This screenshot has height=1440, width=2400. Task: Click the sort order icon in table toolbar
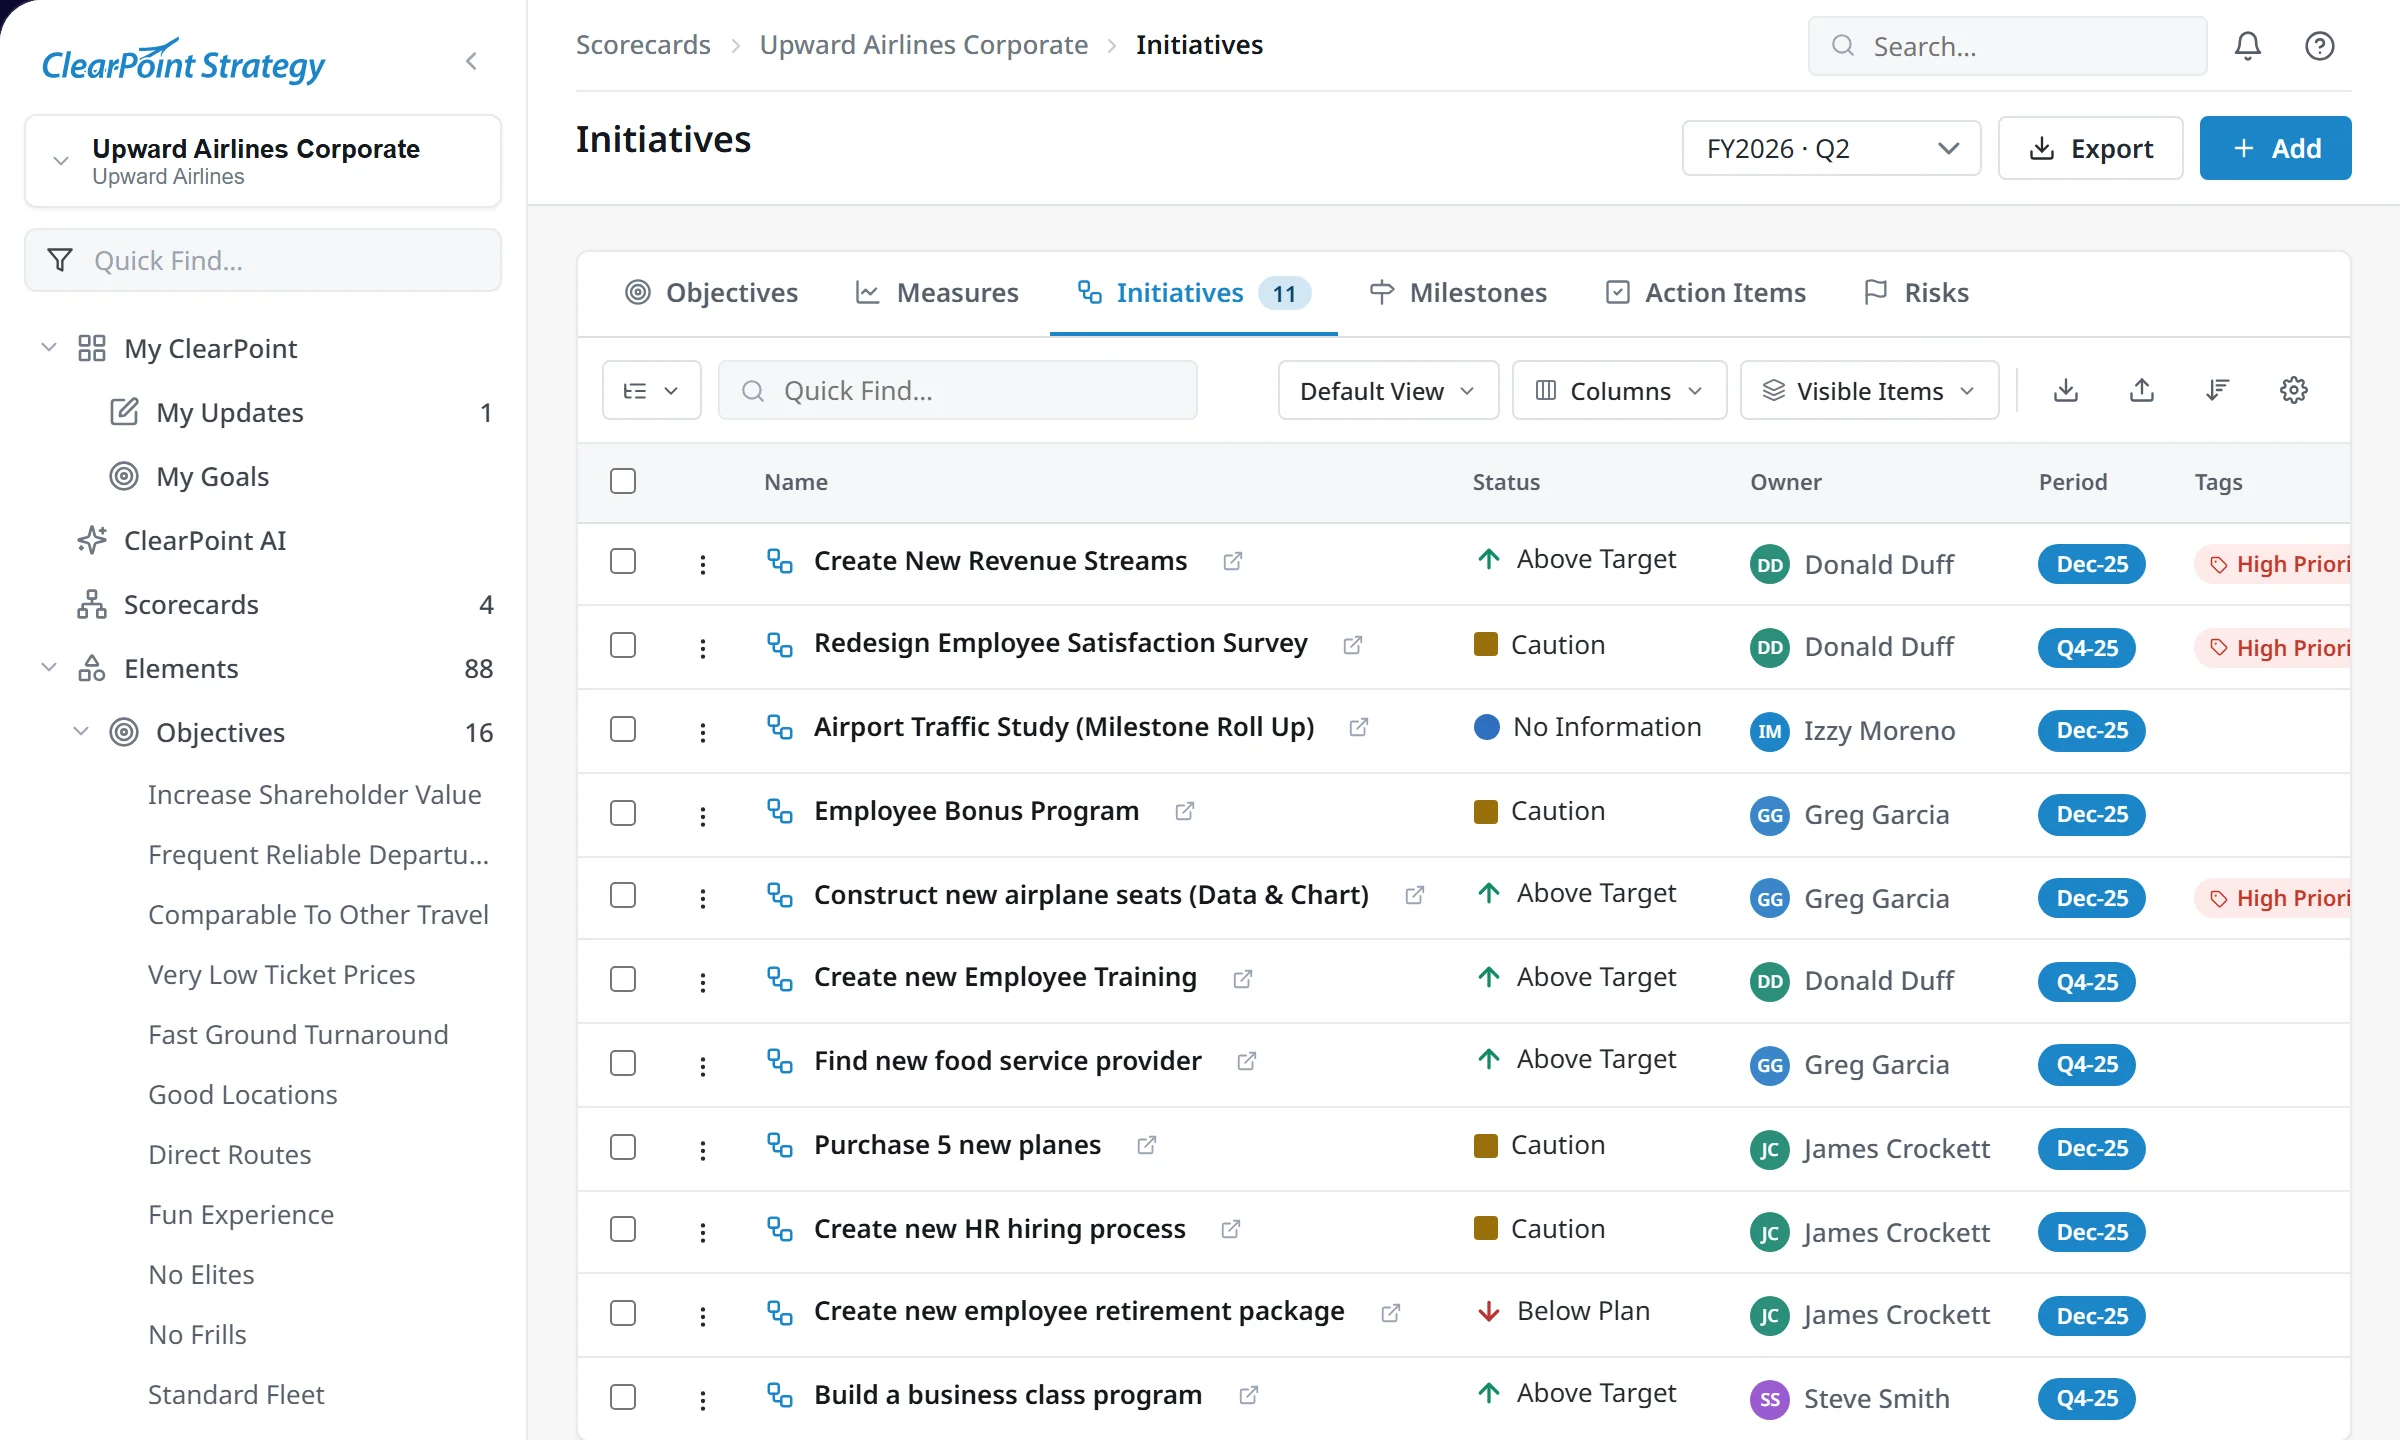2217,390
